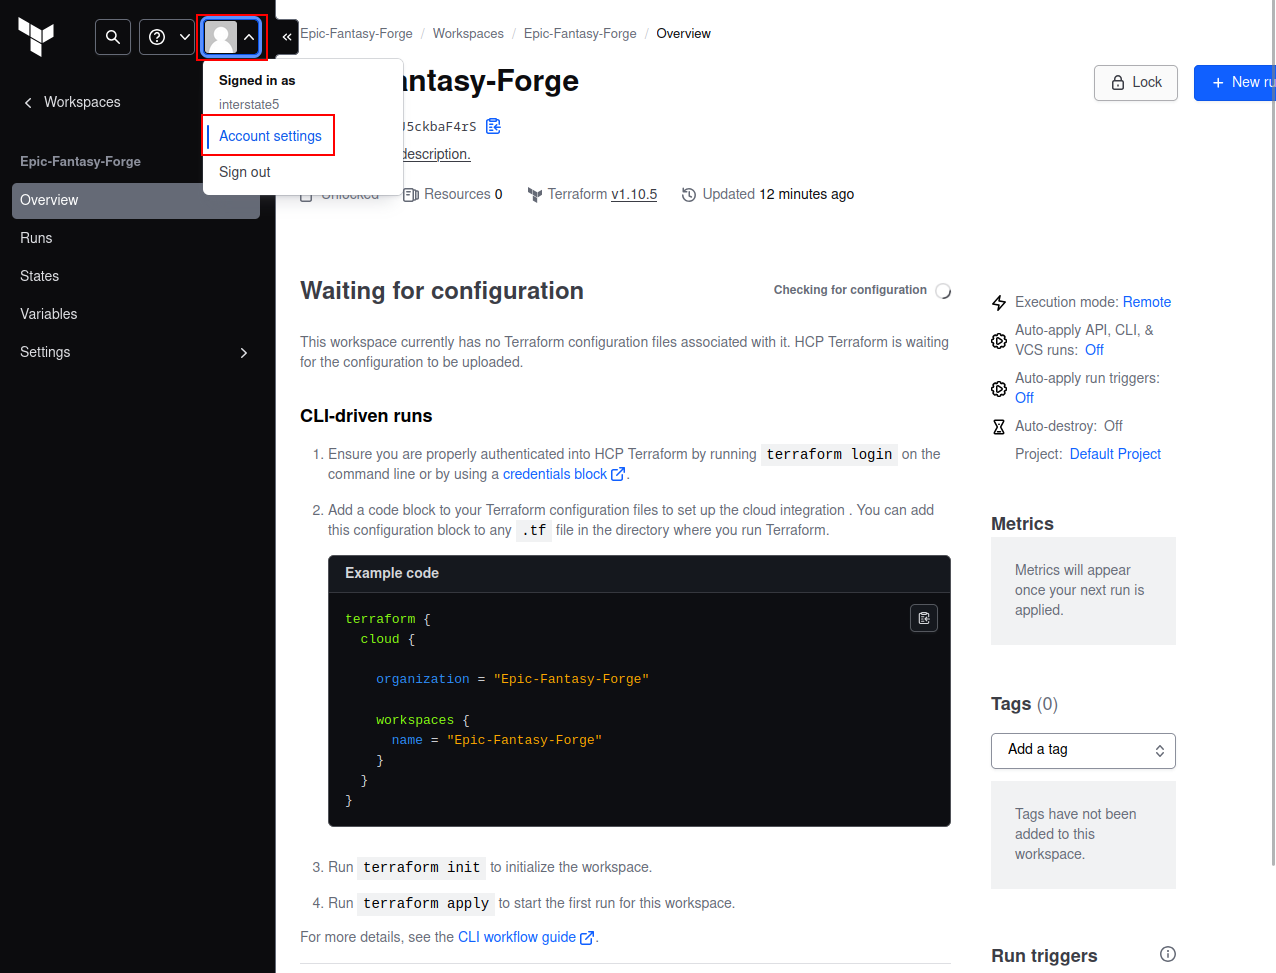Click Workspaces breadcrumb link
1276x973 pixels.
(x=468, y=34)
